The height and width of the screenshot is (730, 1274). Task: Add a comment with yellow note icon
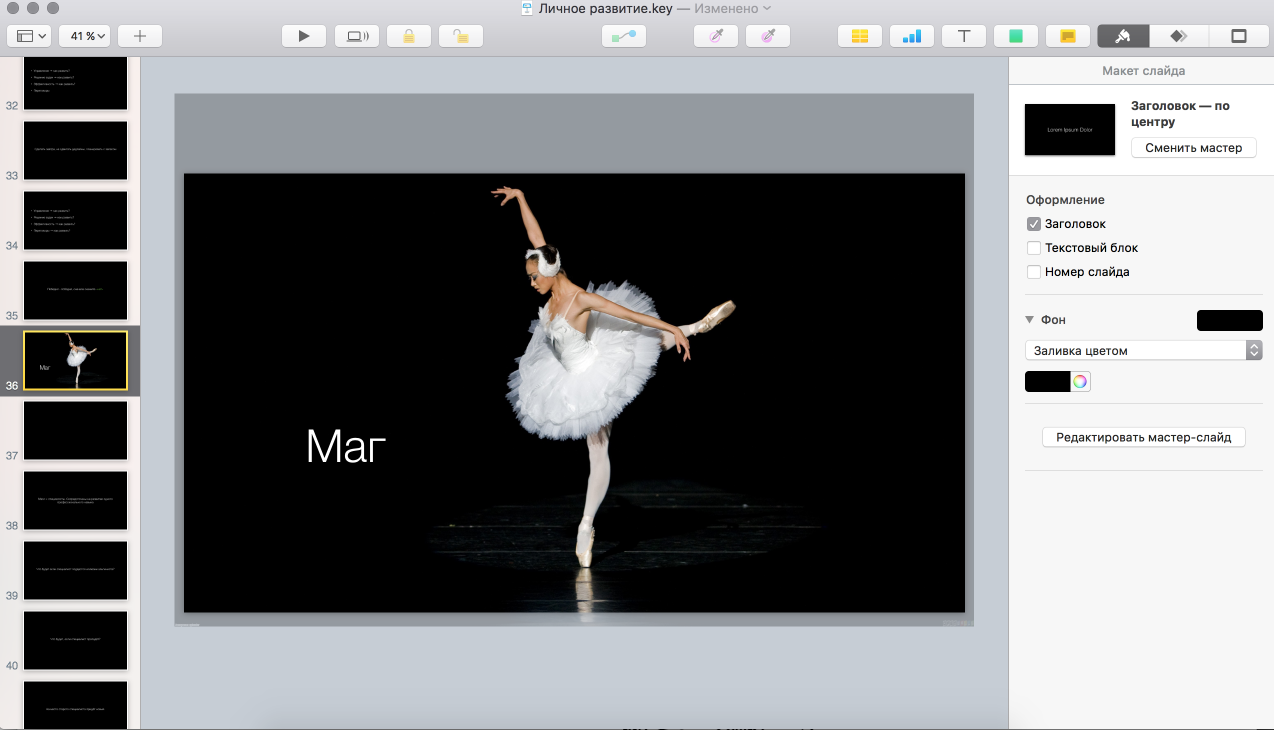click(1068, 36)
